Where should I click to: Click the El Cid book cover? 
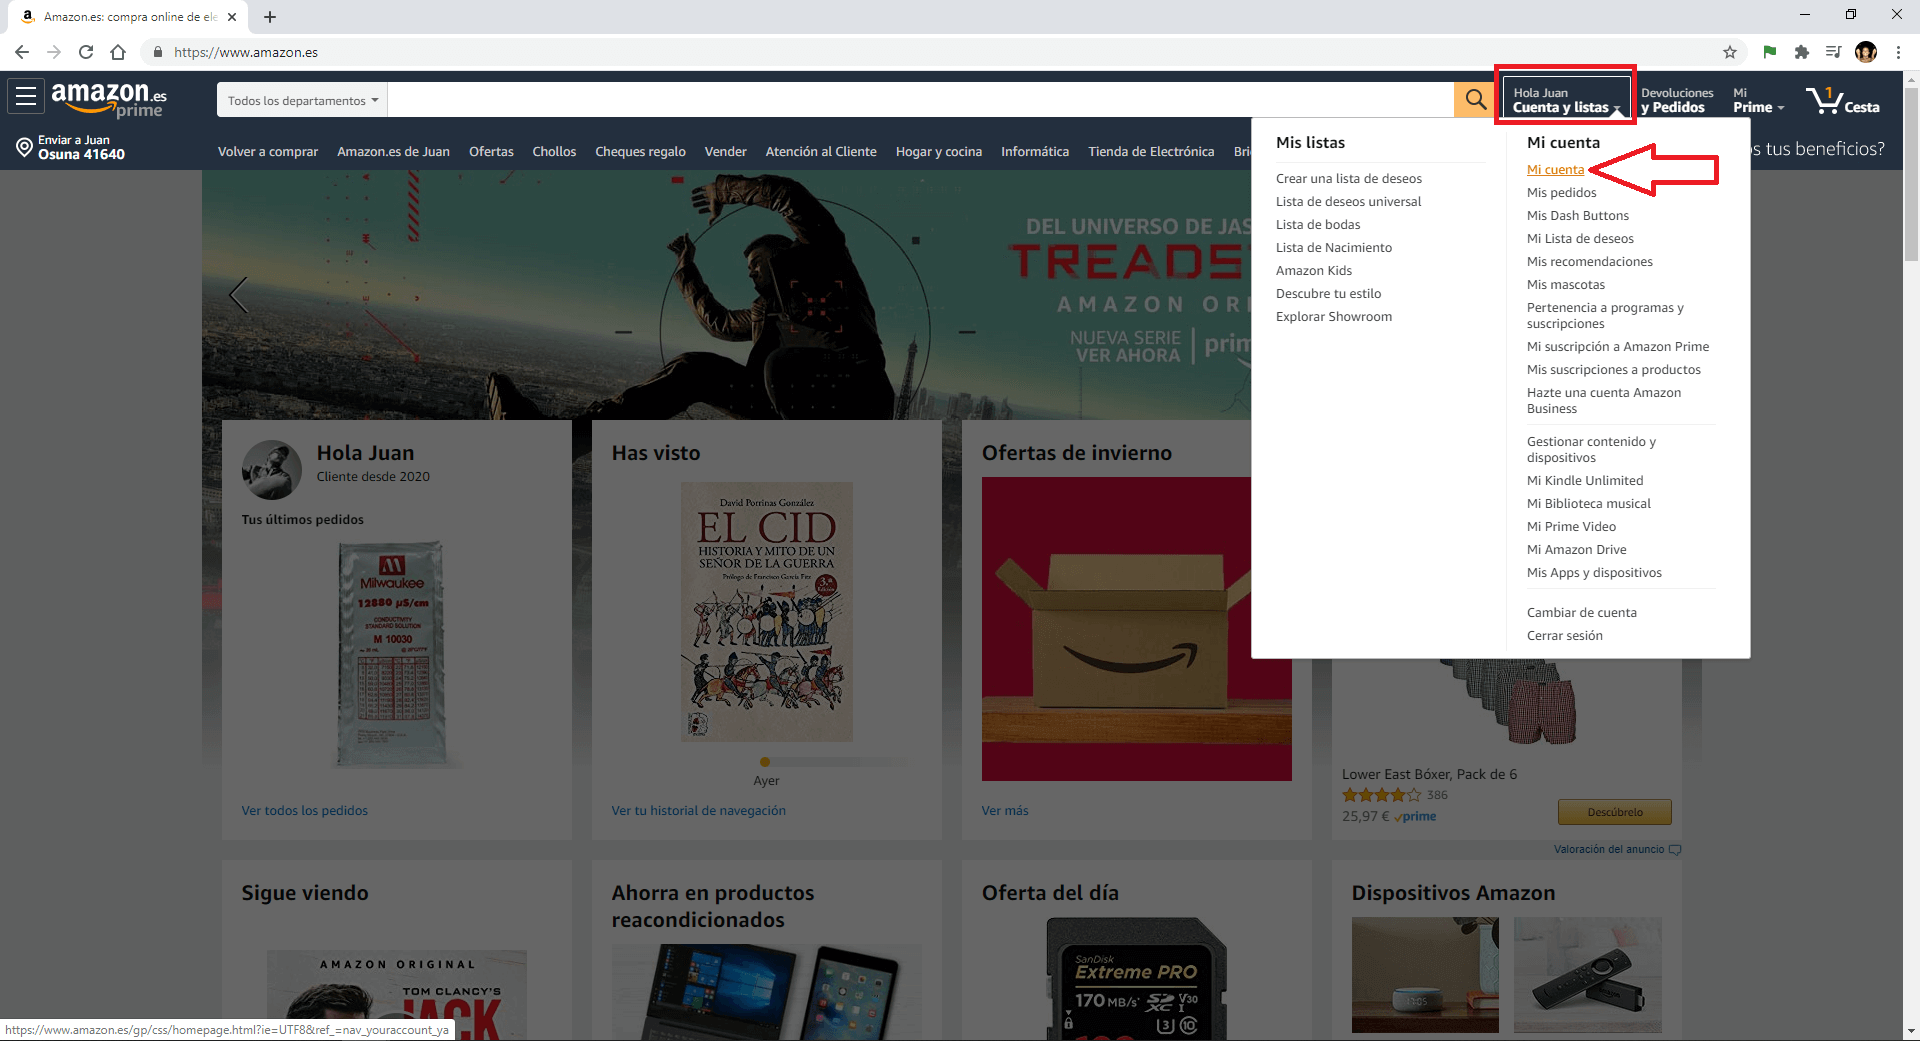[x=766, y=612]
